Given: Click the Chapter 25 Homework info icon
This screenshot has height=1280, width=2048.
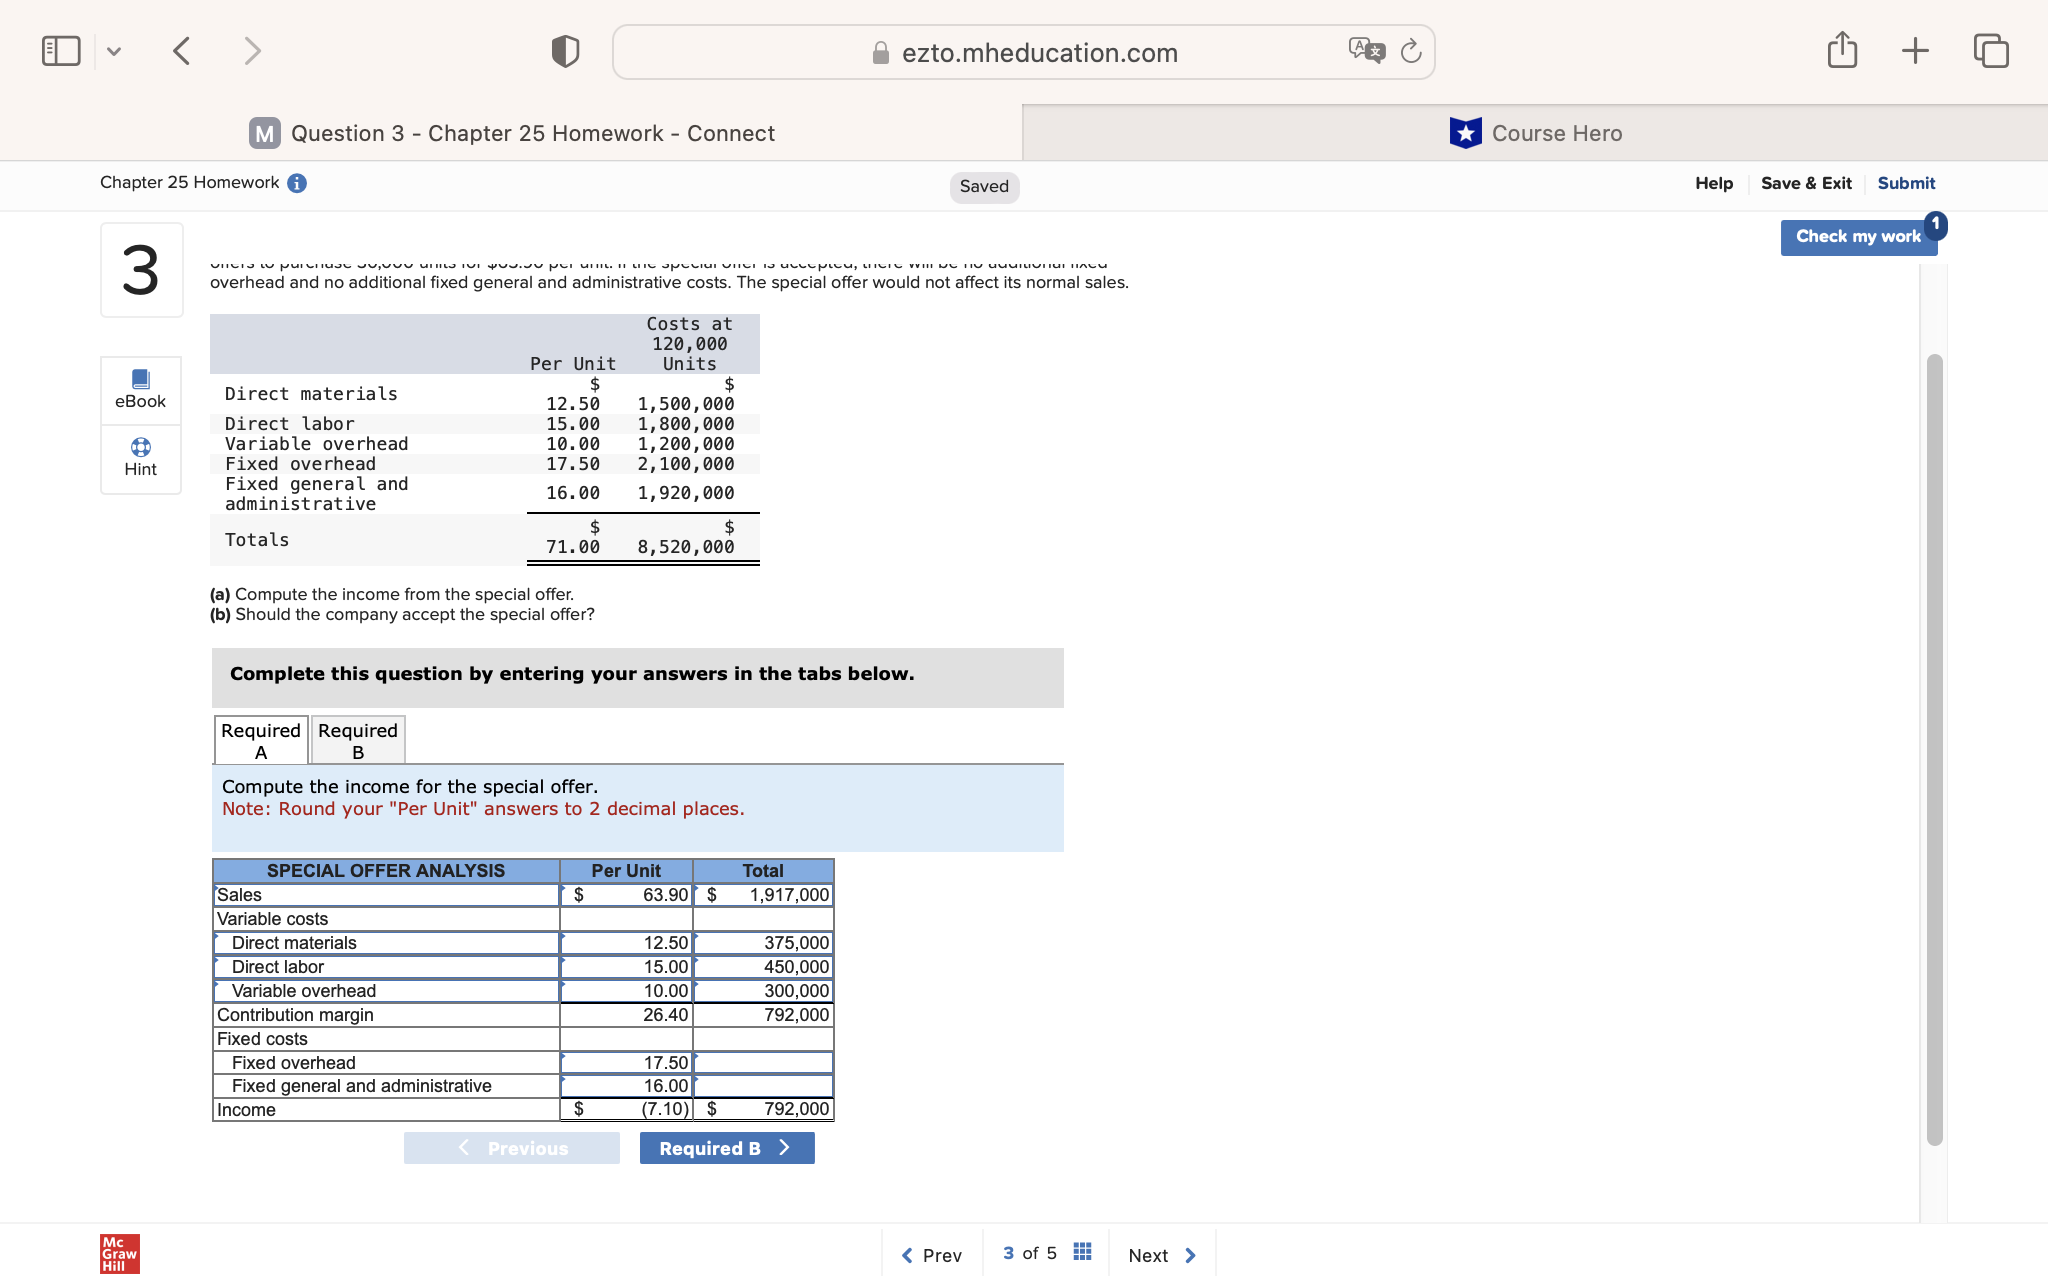Looking at the screenshot, I should point(297,183).
